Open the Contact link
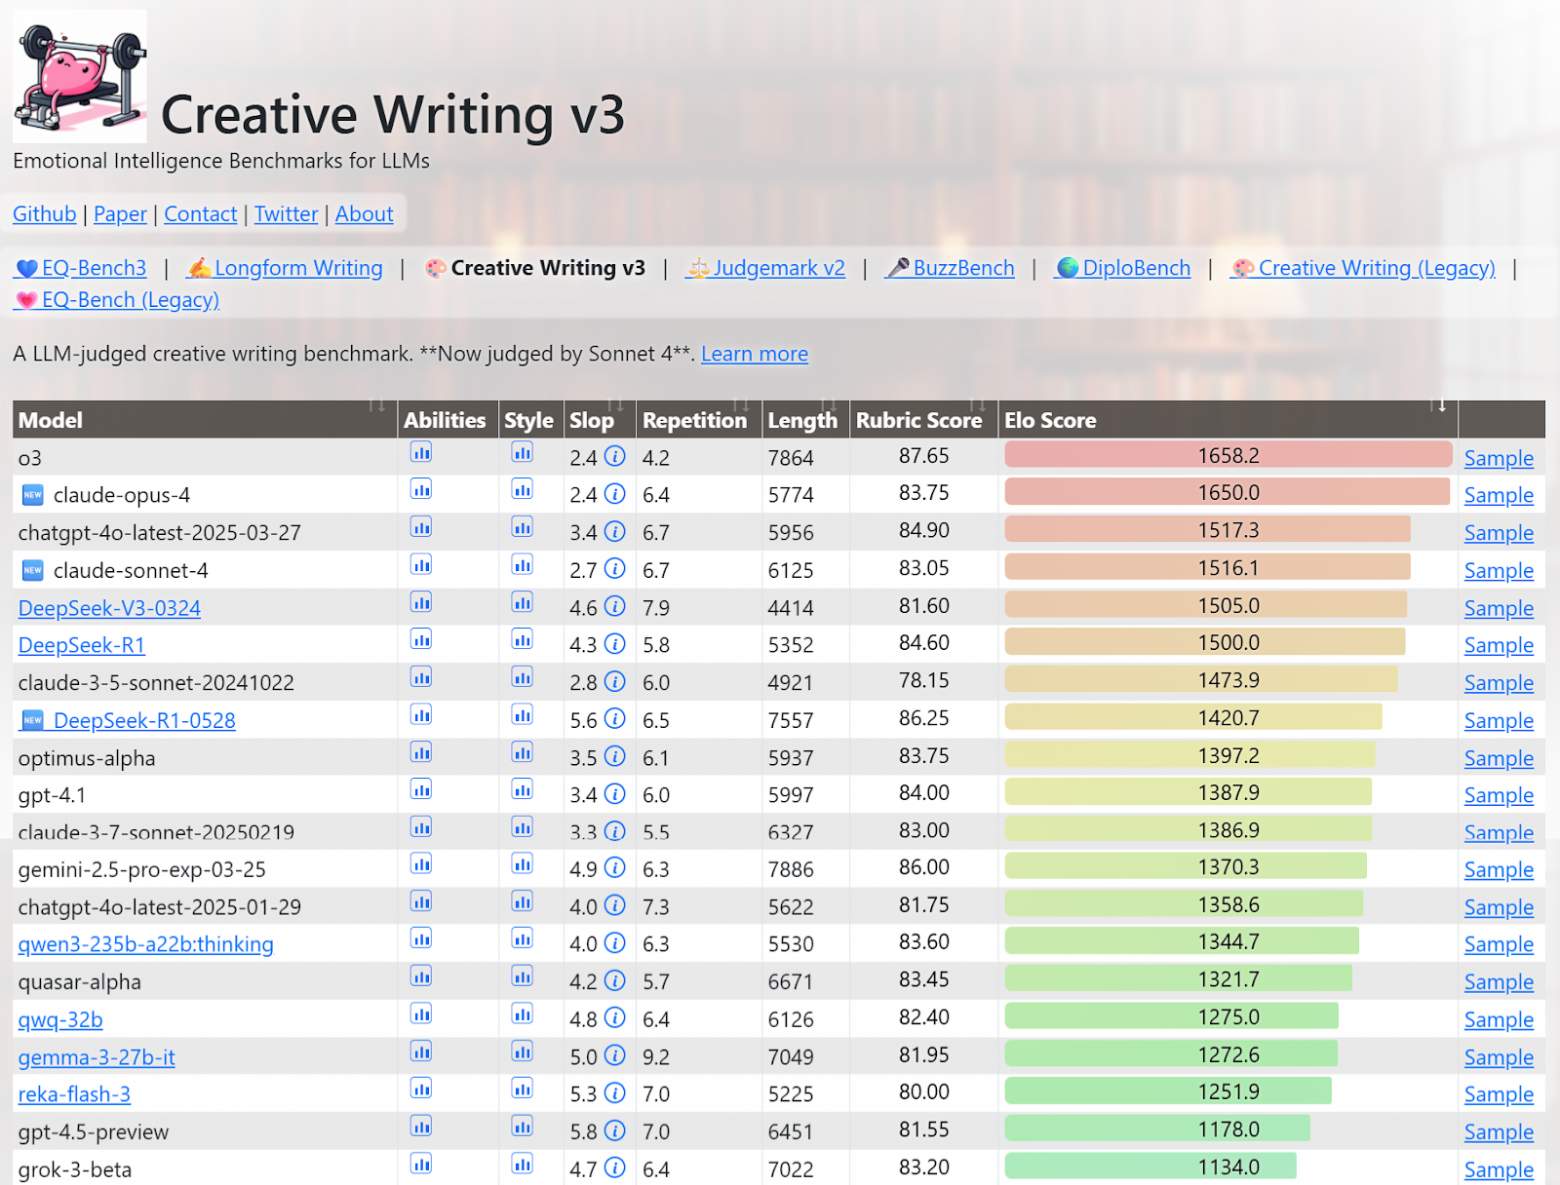Screen dimensions: 1560x1185 pyautogui.click(x=200, y=214)
